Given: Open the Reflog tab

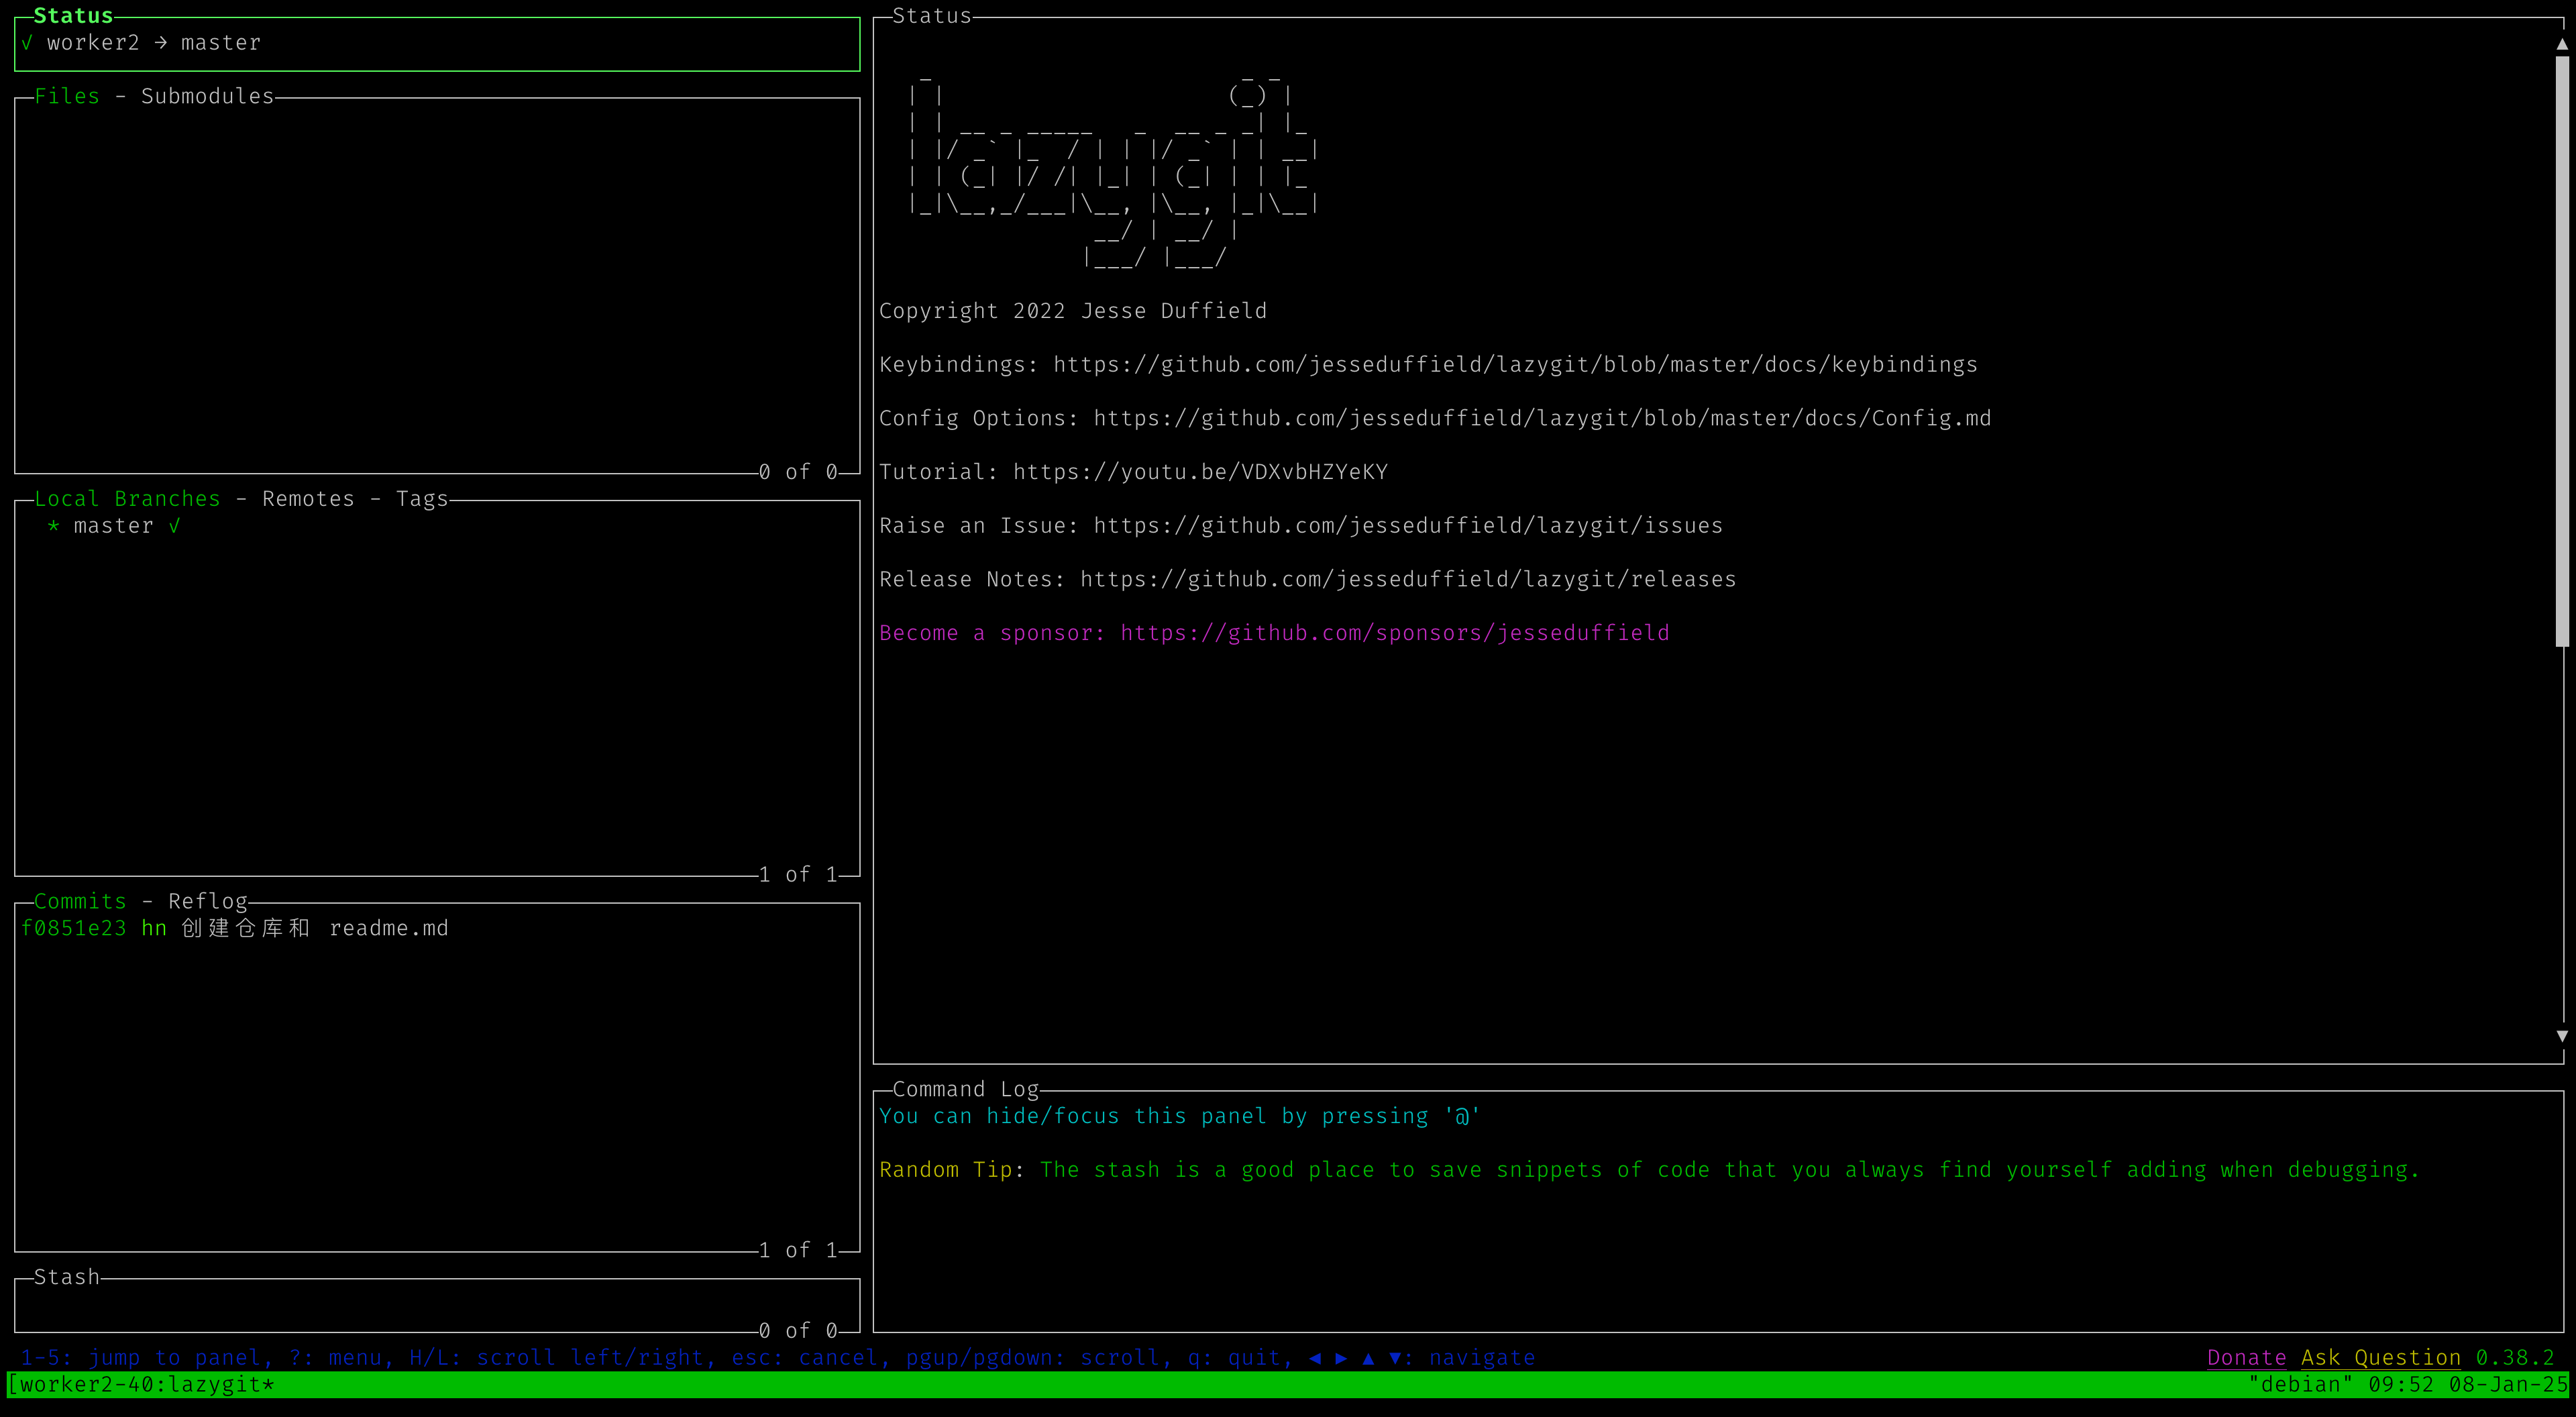Looking at the screenshot, I should pos(208,901).
